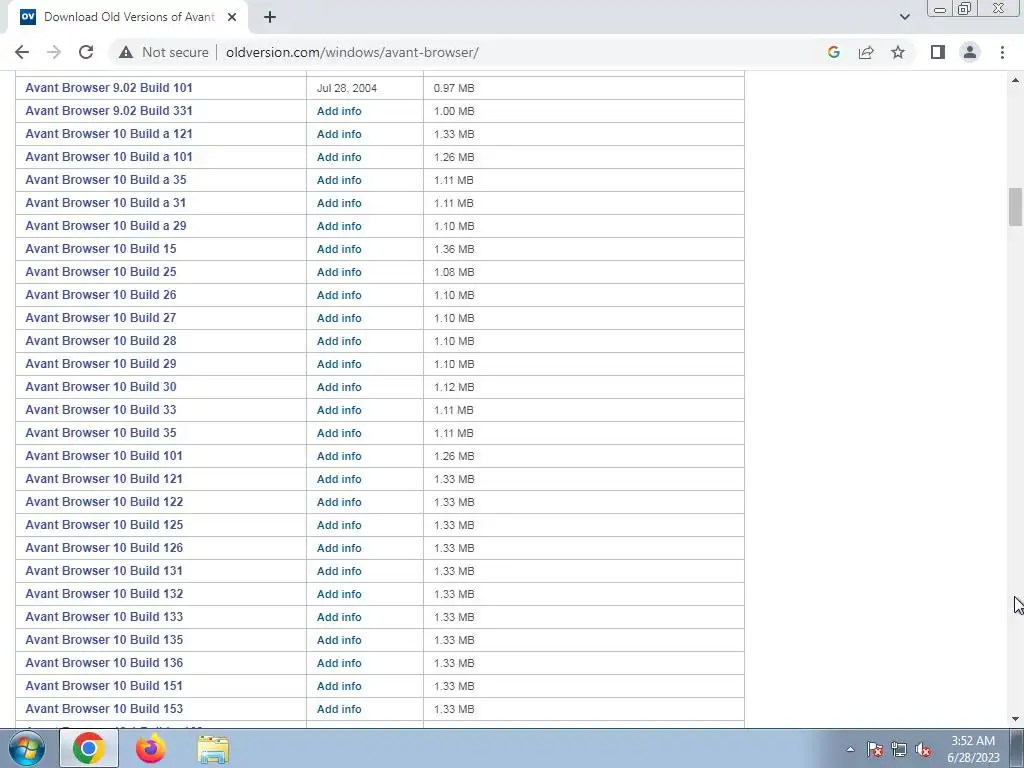Open Avant Browser 10 Build 27 link
Screen dimensions: 1024x768
(x=101, y=317)
